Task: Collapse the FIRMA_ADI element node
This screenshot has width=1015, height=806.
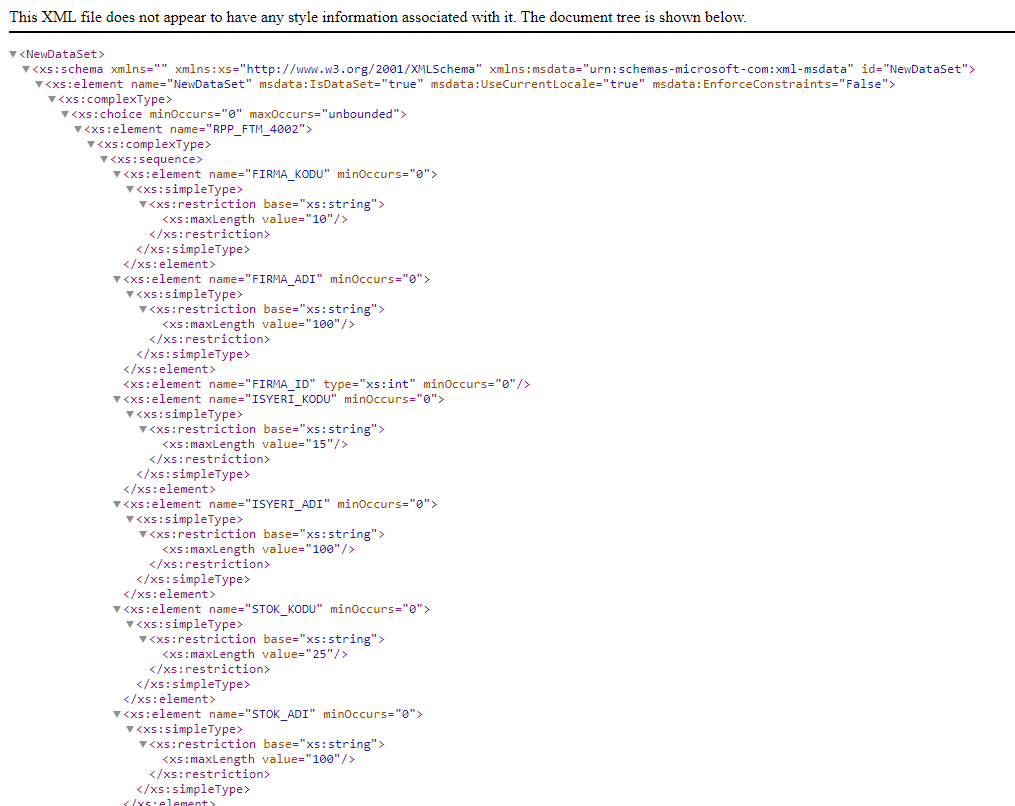Action: point(117,279)
